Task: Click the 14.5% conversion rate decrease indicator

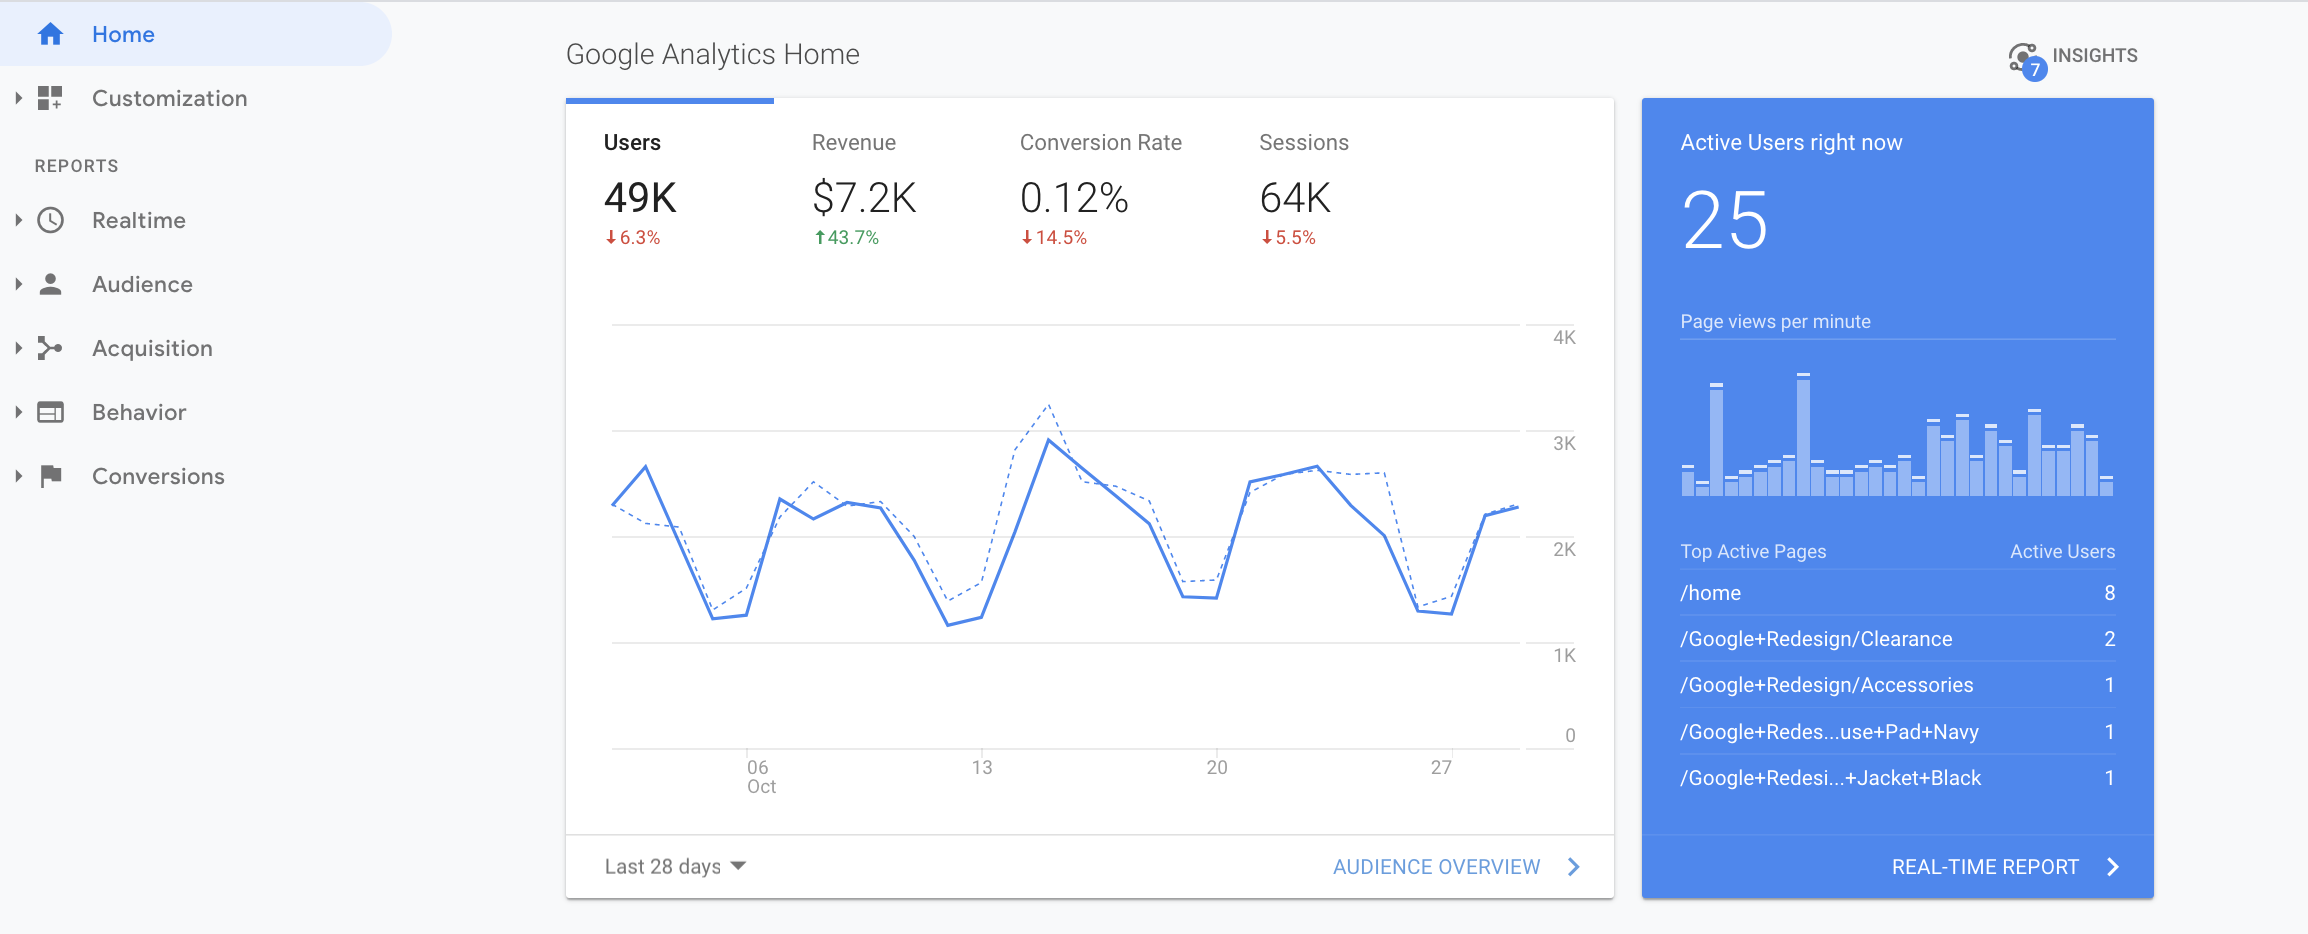Action: tap(1054, 238)
